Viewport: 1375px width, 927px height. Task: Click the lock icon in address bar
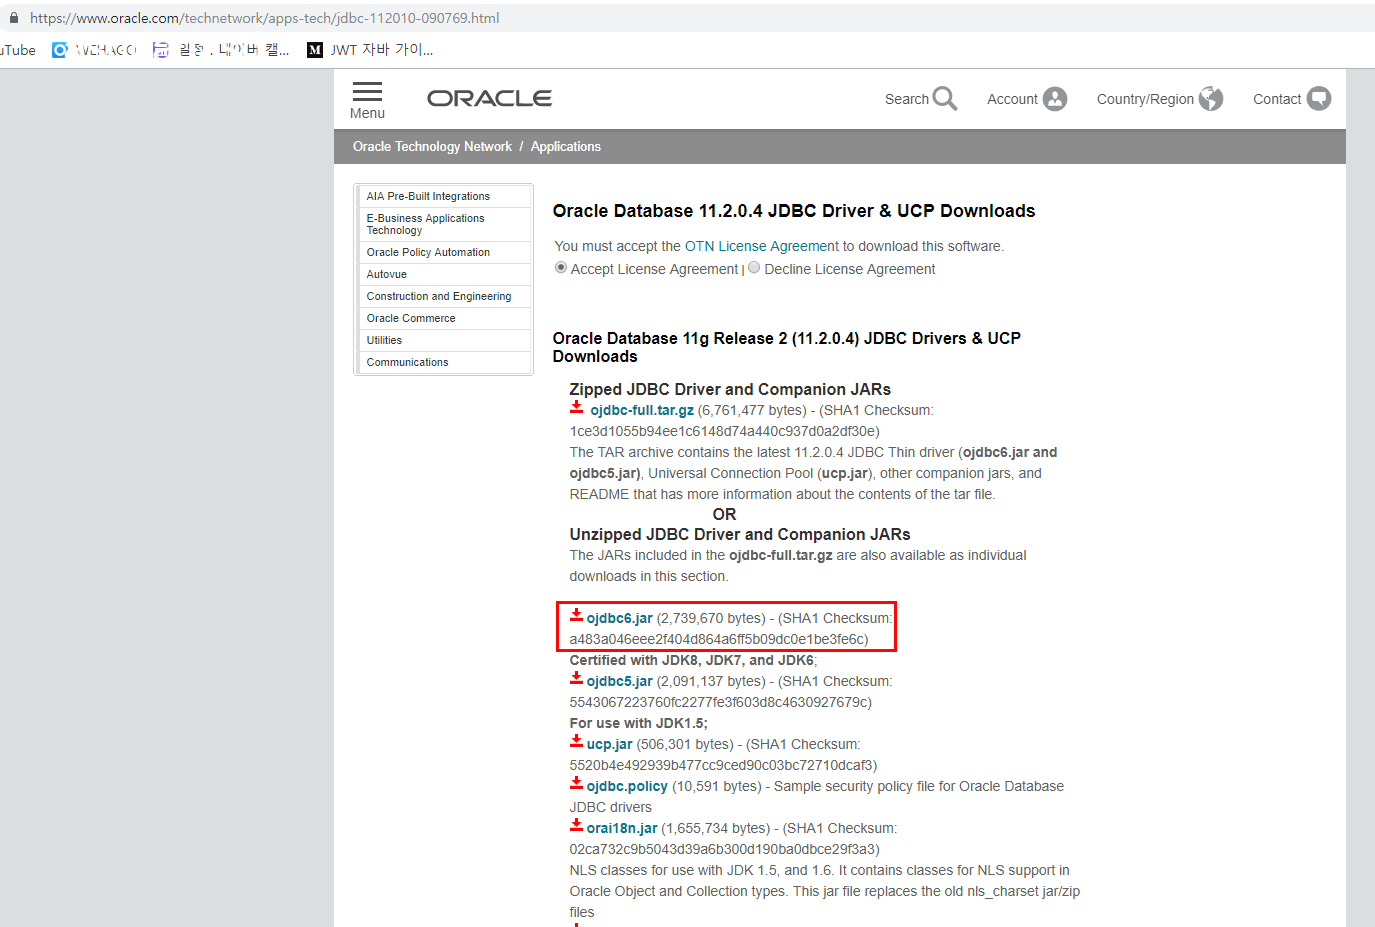pyautogui.click(x=14, y=18)
